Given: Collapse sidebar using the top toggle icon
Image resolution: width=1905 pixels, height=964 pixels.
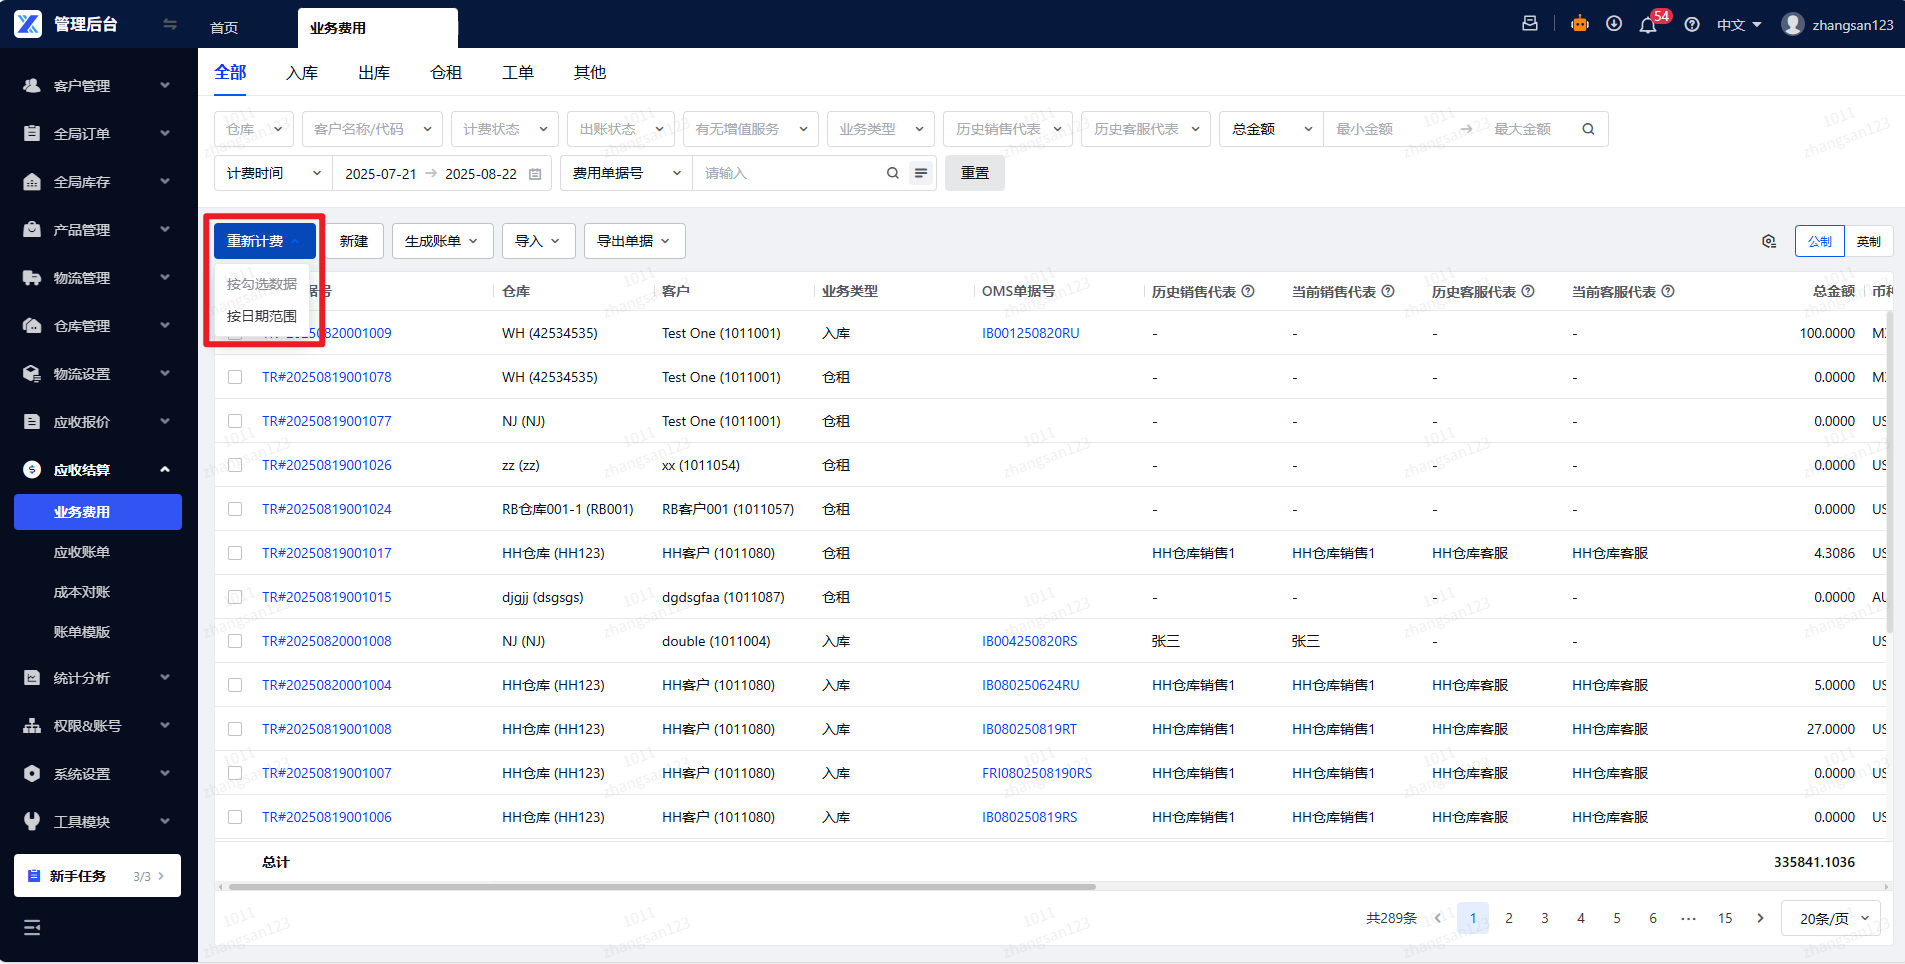Looking at the screenshot, I should coord(170,24).
